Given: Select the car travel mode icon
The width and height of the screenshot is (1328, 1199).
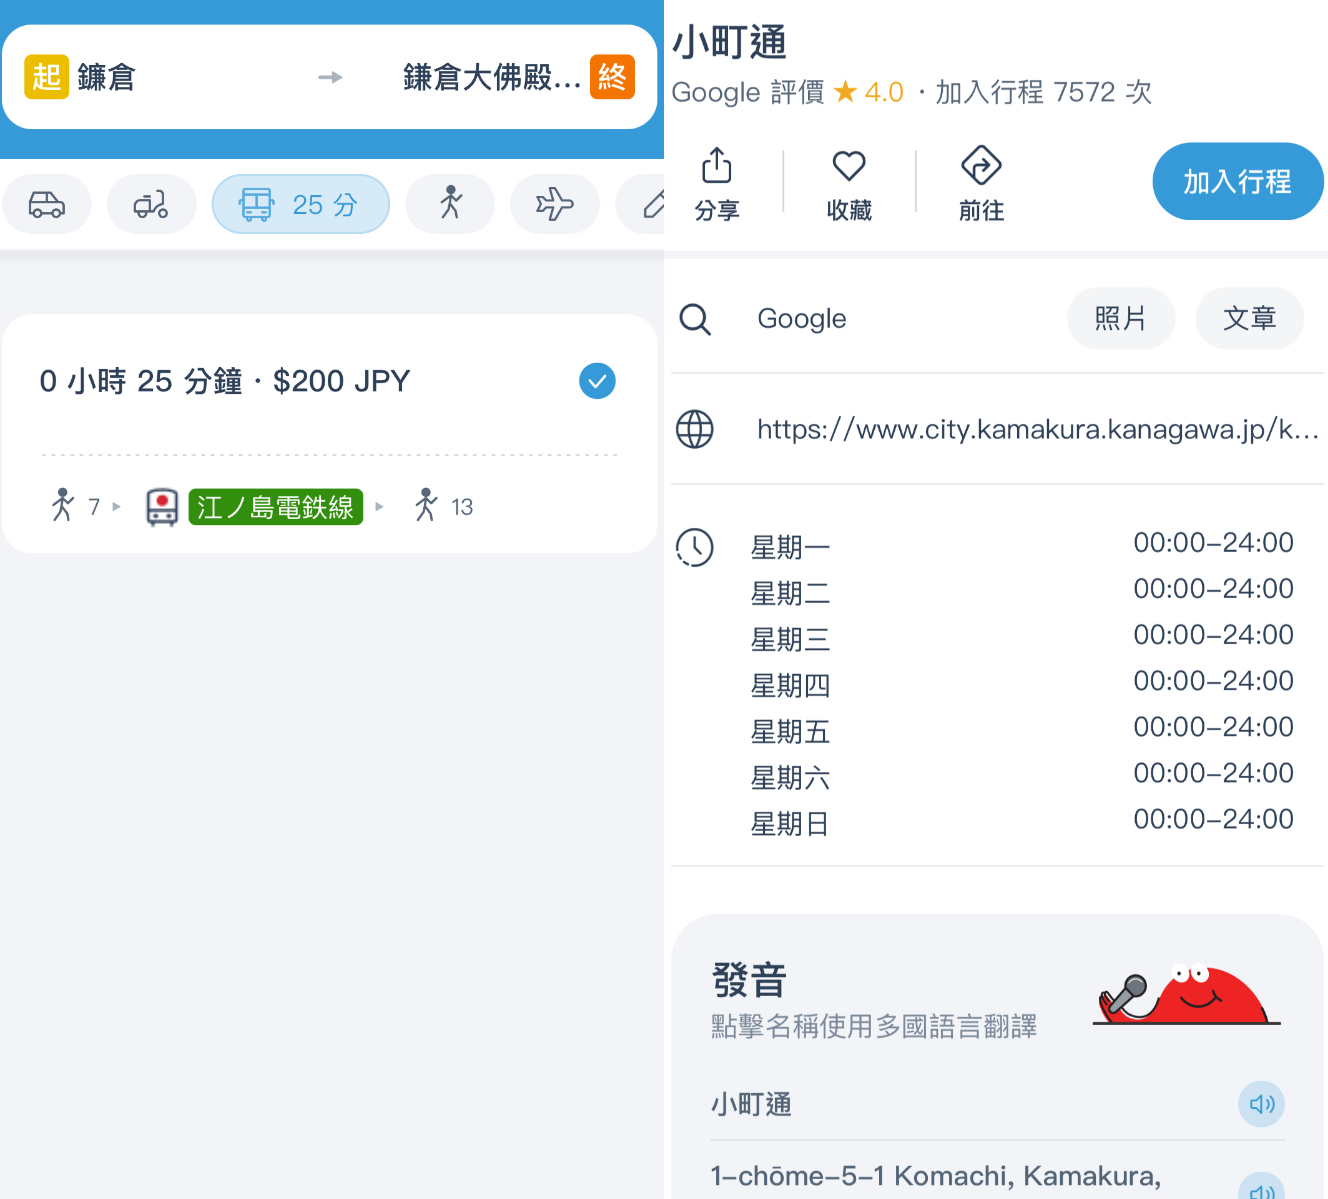Looking at the screenshot, I should [46, 204].
